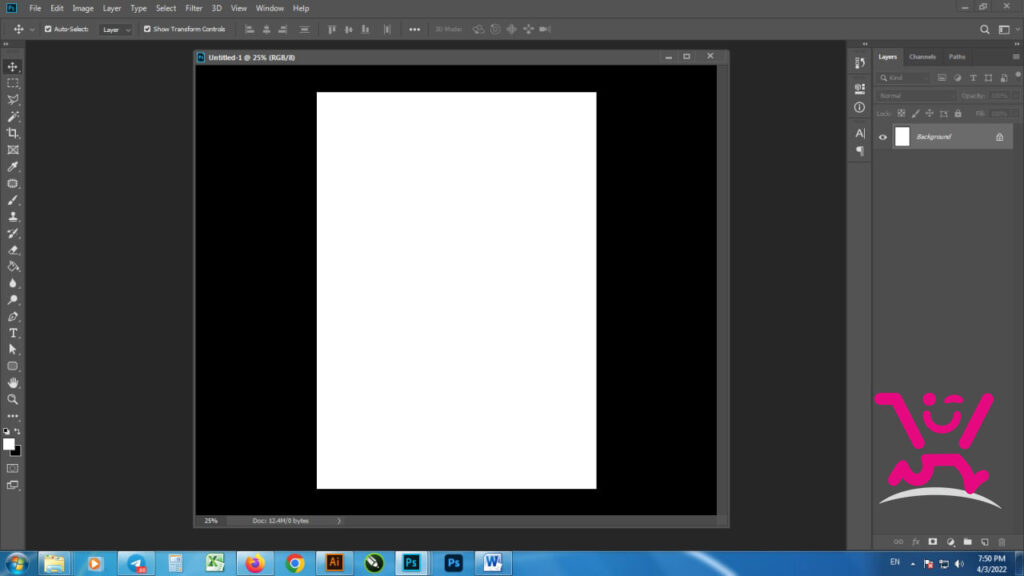Select the Brush tool
1024x576 pixels.
[12, 200]
